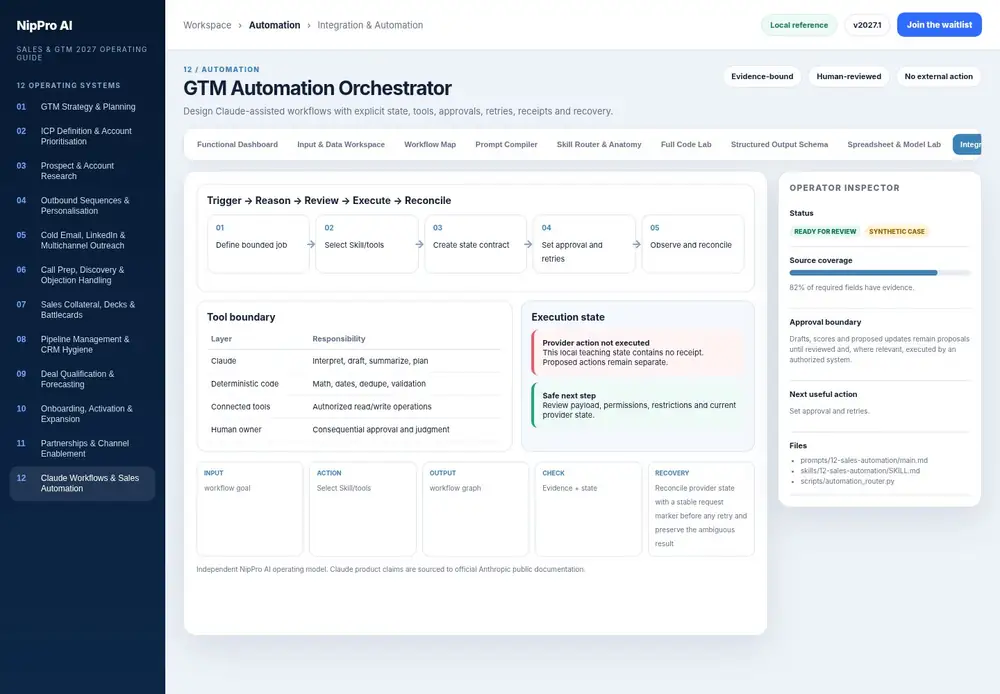
Task: Click the Human-reviewed chip
Action: [849, 77]
